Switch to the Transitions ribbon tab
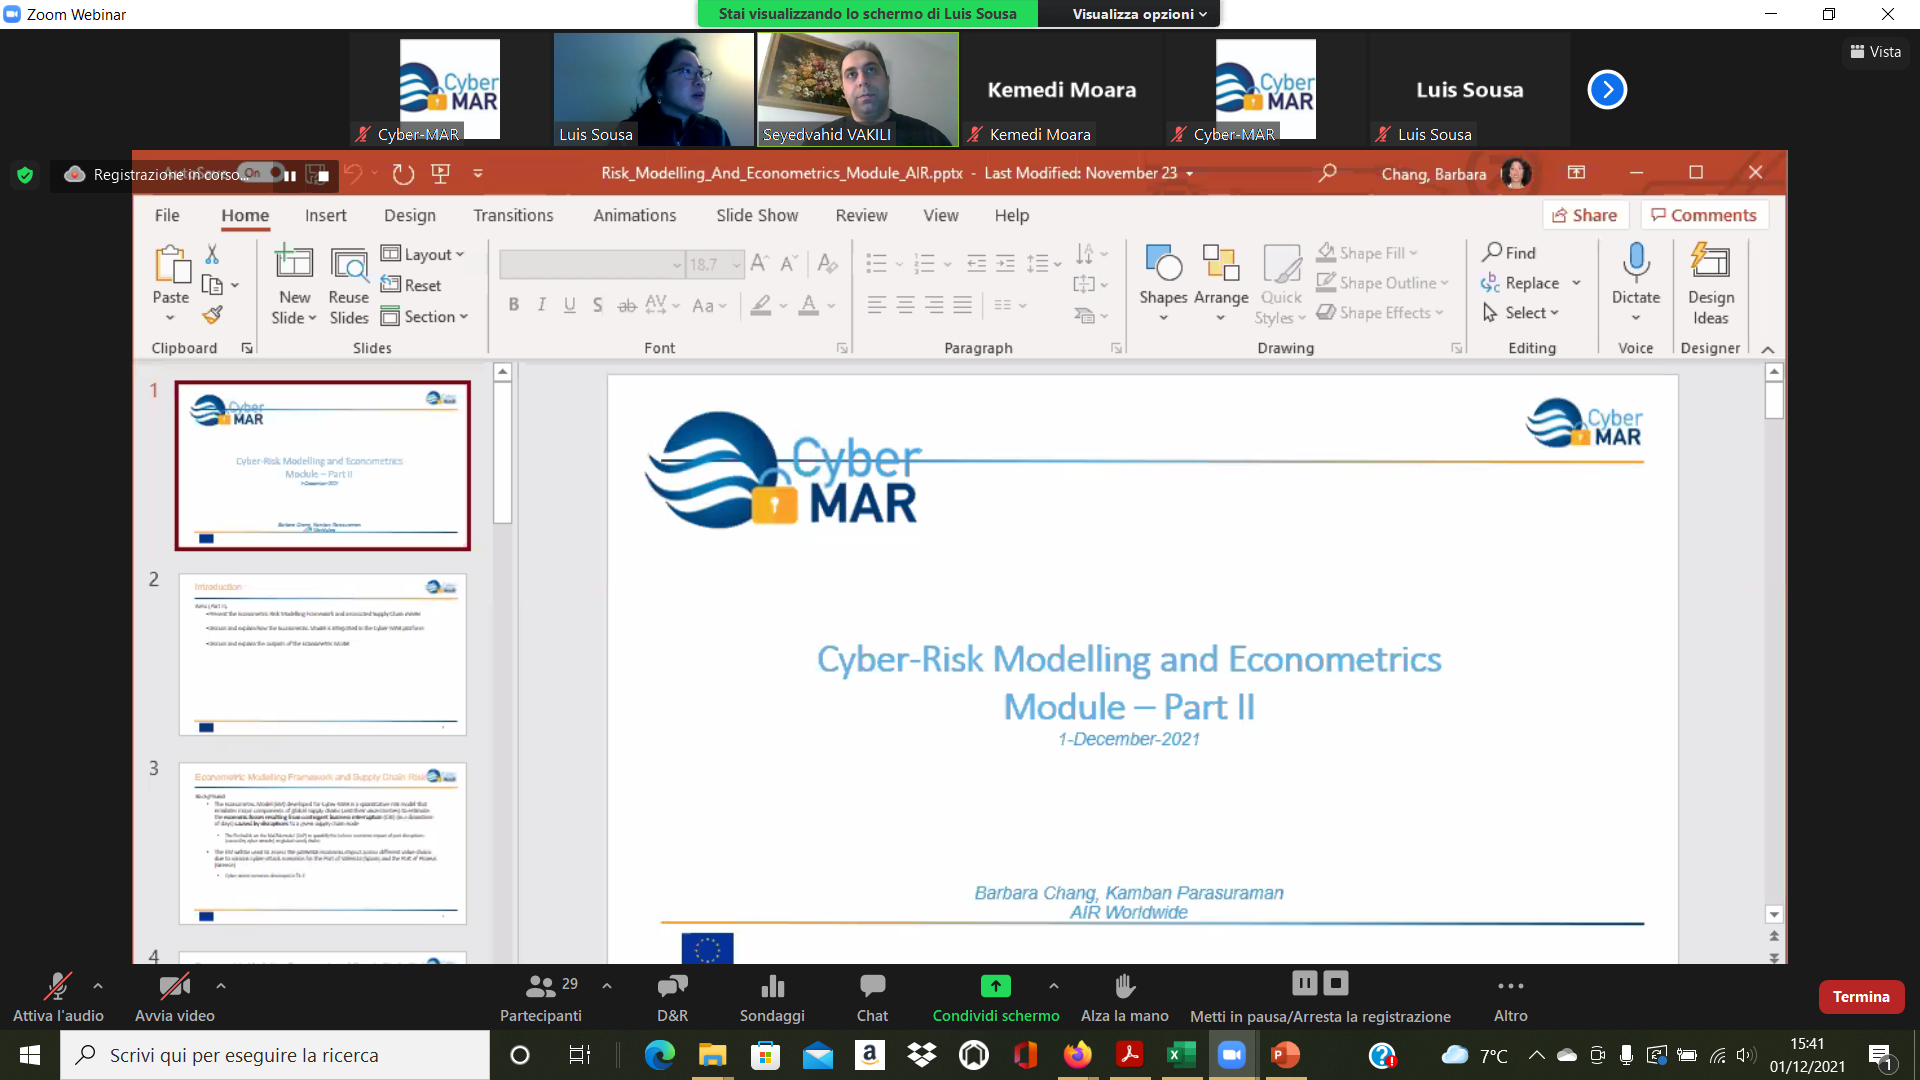The image size is (1920, 1080). coord(513,215)
